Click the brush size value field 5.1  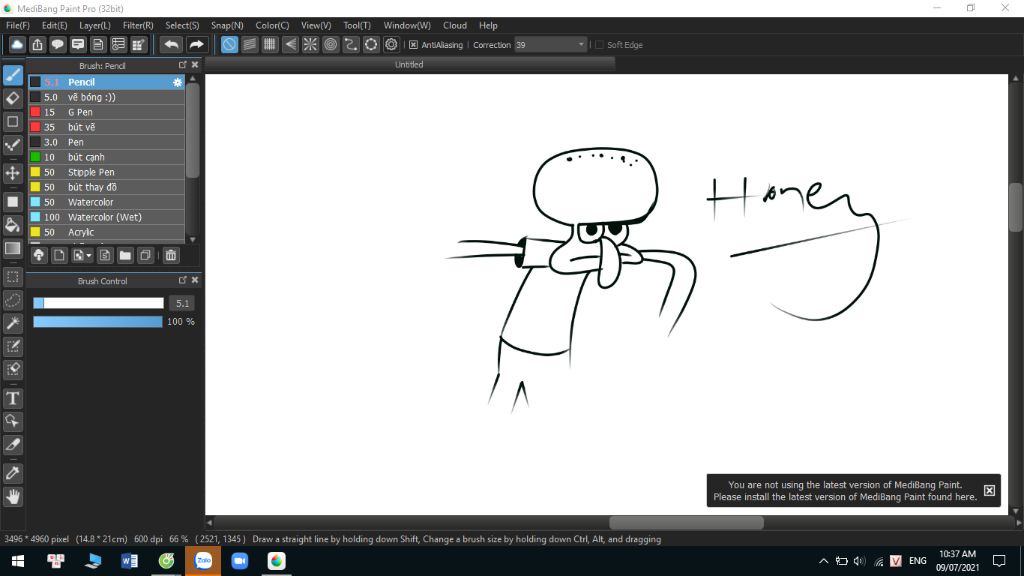click(x=182, y=303)
